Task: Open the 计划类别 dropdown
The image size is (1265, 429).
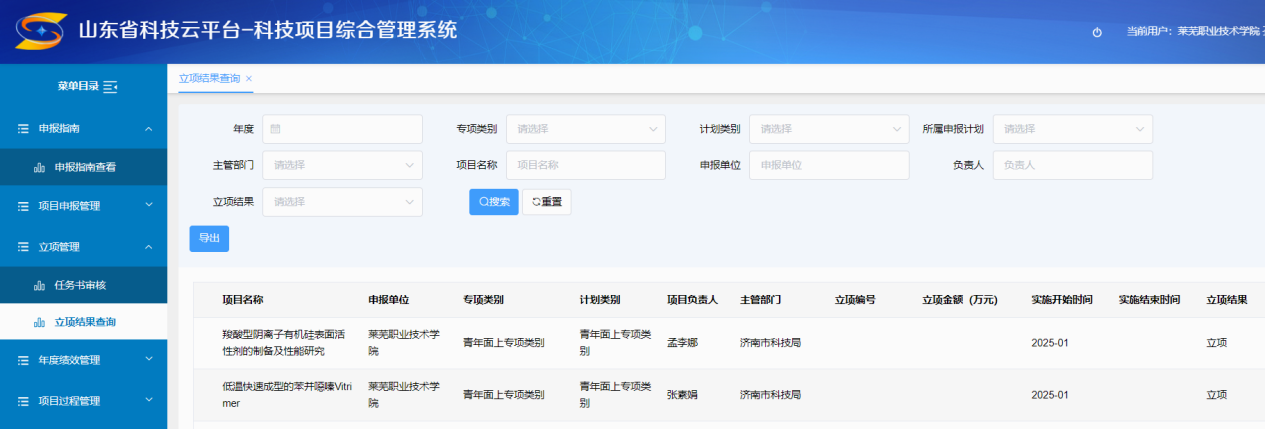Action: point(828,129)
